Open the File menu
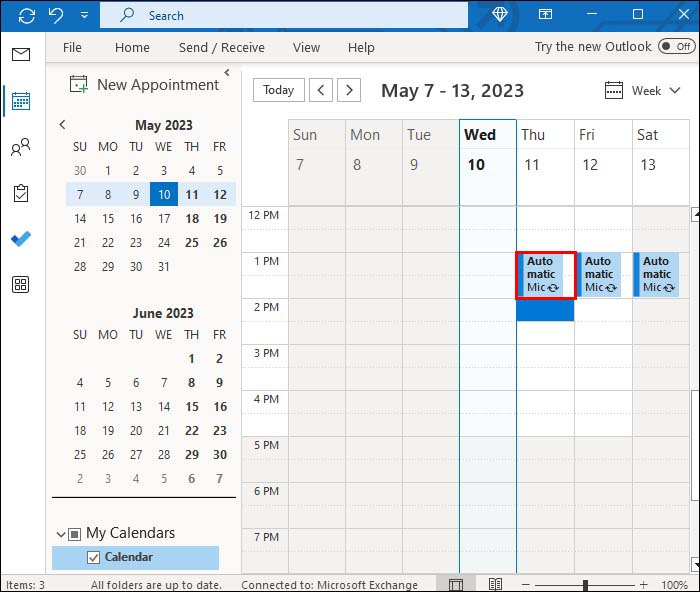The width and height of the screenshot is (700, 592). click(72, 47)
